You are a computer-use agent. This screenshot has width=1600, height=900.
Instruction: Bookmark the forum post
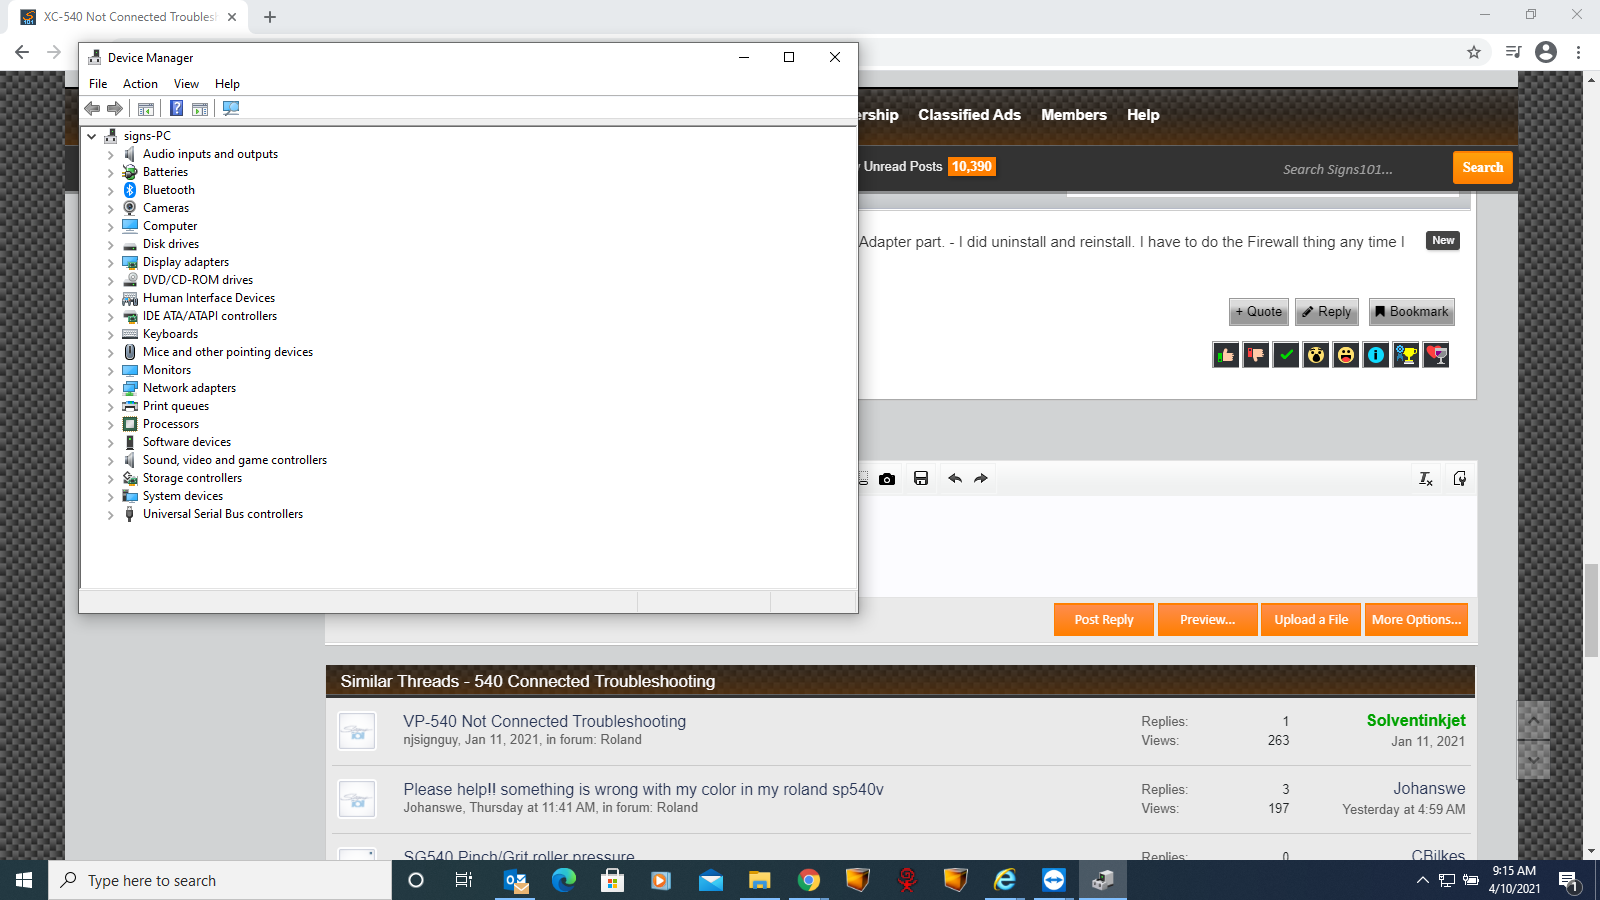pos(1411,312)
